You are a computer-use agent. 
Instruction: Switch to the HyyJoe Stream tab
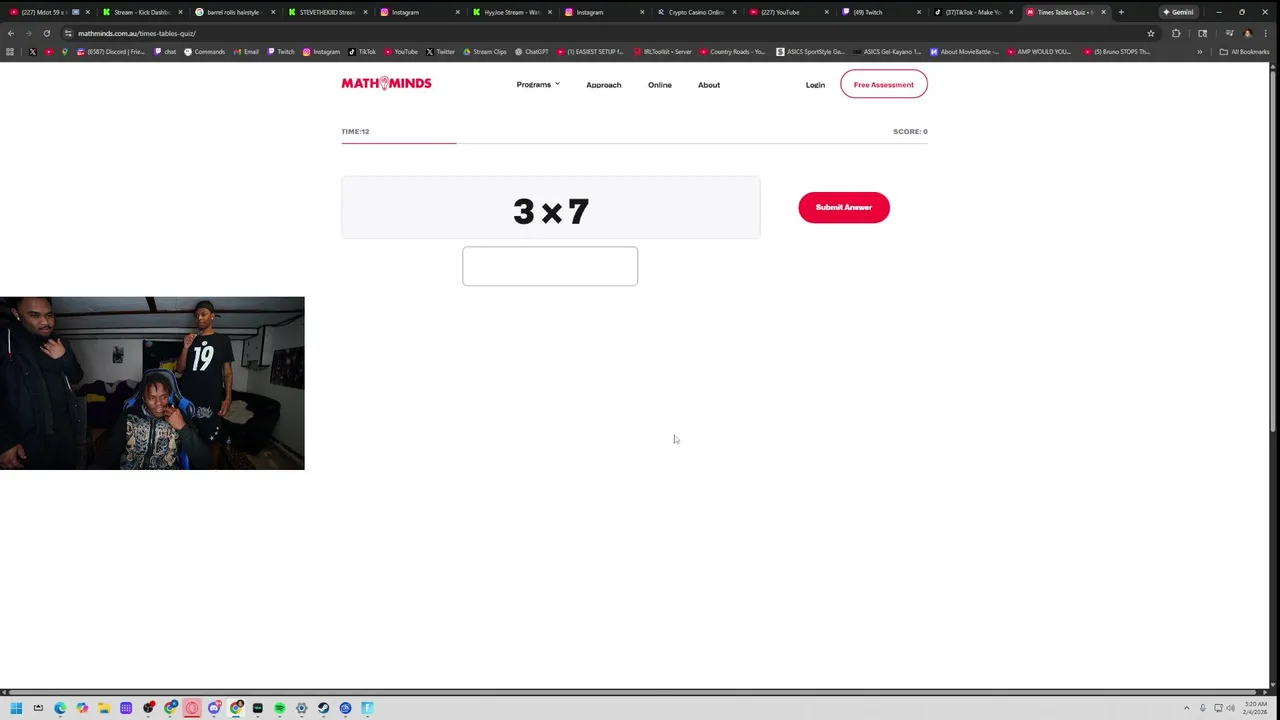(512, 12)
